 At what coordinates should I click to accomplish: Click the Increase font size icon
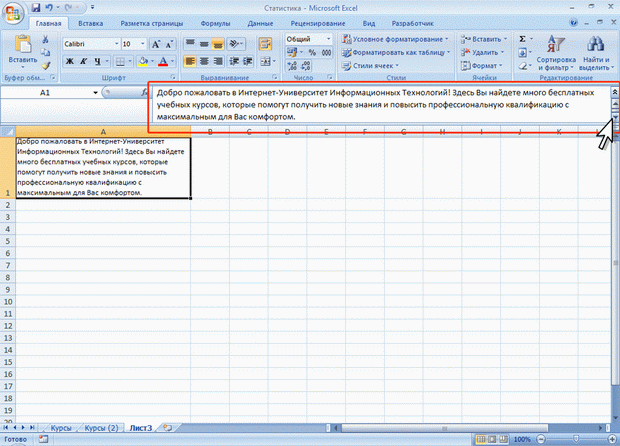click(x=156, y=44)
